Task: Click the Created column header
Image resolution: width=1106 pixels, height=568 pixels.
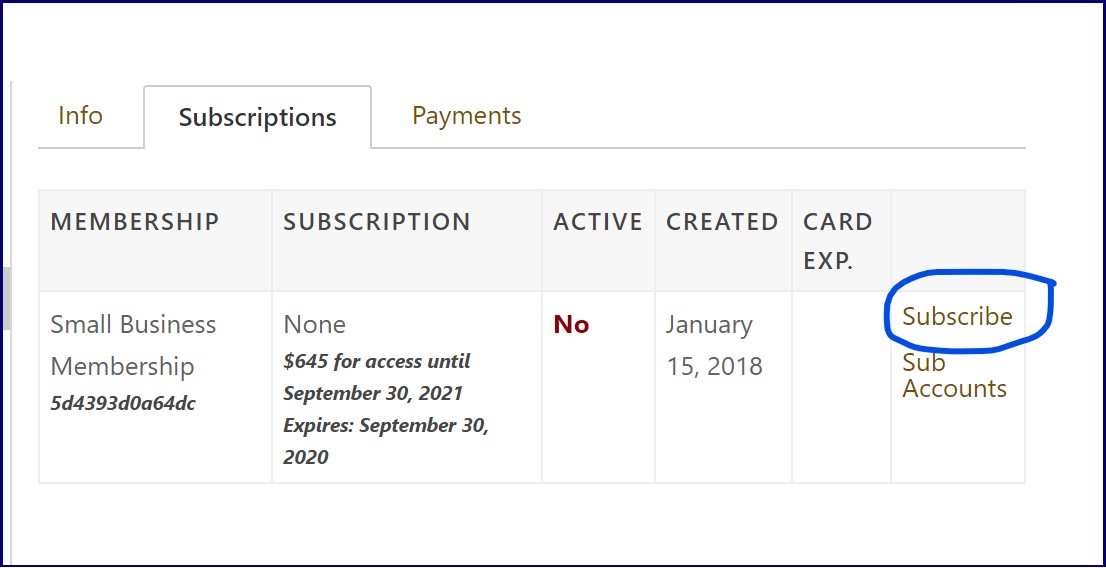Action: point(722,222)
